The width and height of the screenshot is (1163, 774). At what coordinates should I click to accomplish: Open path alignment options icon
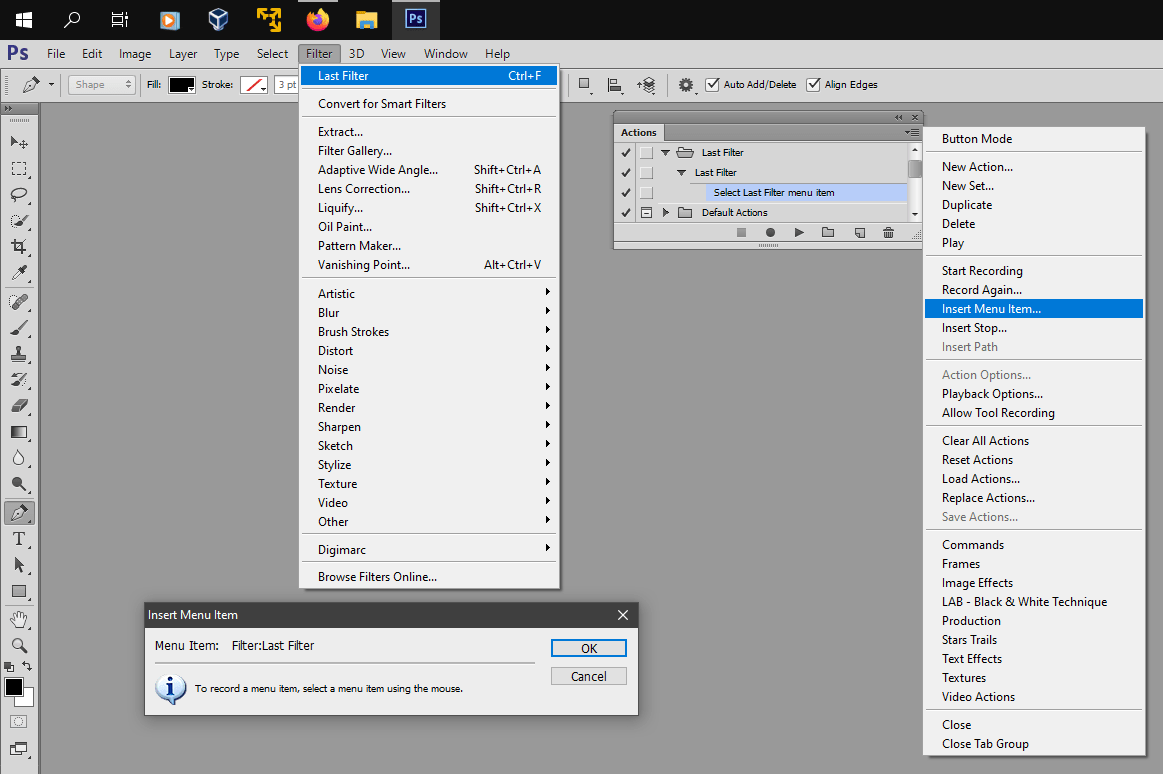[614, 85]
